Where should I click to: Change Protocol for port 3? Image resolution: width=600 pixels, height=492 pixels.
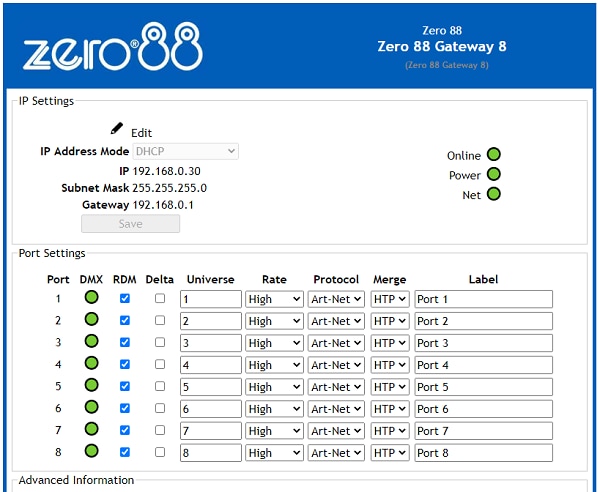336,343
